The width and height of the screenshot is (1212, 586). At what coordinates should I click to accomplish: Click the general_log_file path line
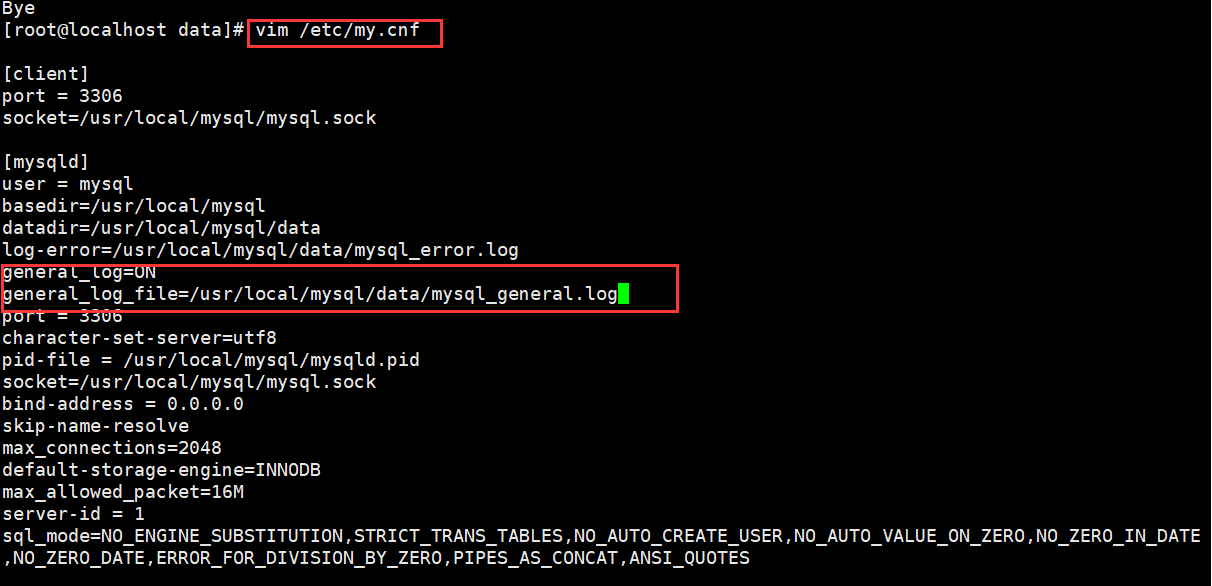coord(309,294)
